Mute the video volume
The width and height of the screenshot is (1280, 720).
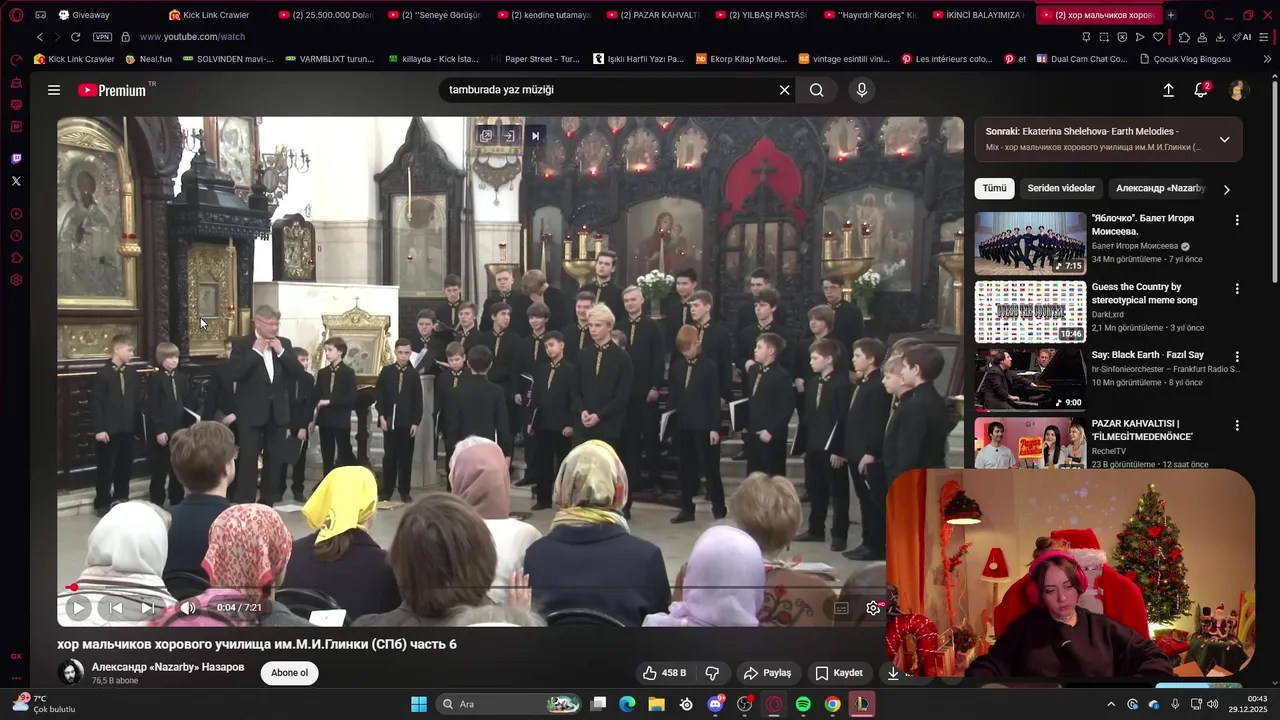pos(188,607)
